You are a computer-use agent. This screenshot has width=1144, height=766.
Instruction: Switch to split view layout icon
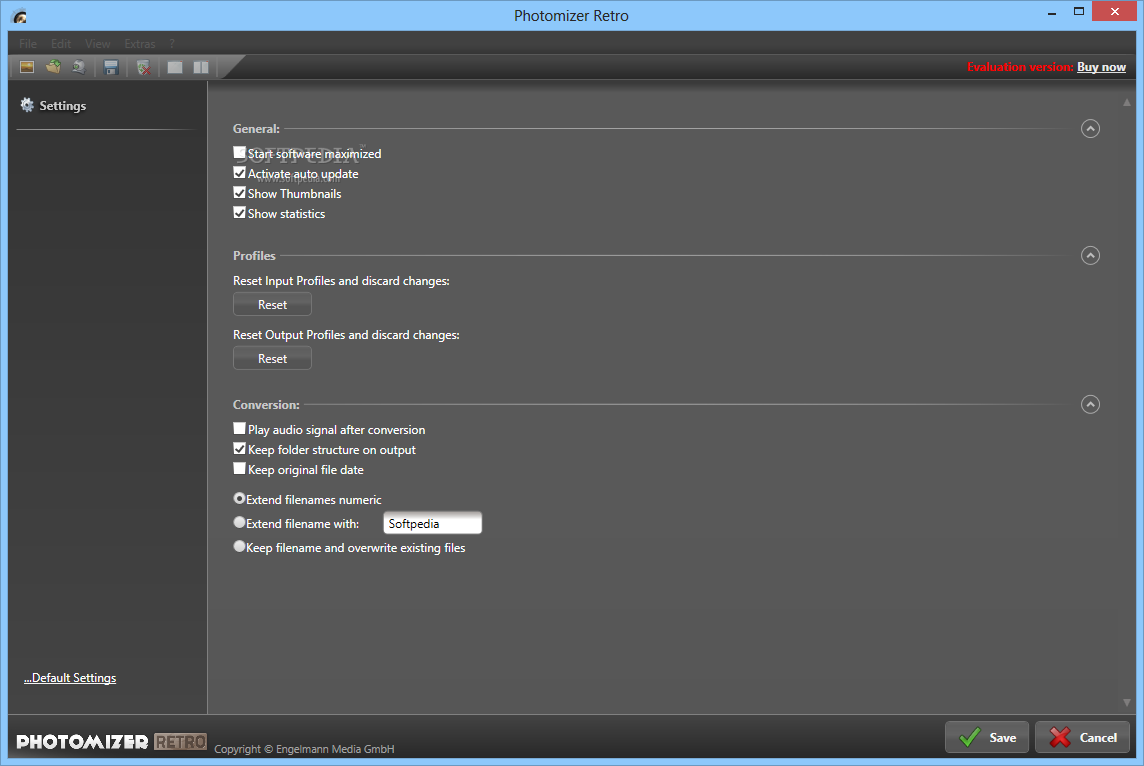pos(201,68)
